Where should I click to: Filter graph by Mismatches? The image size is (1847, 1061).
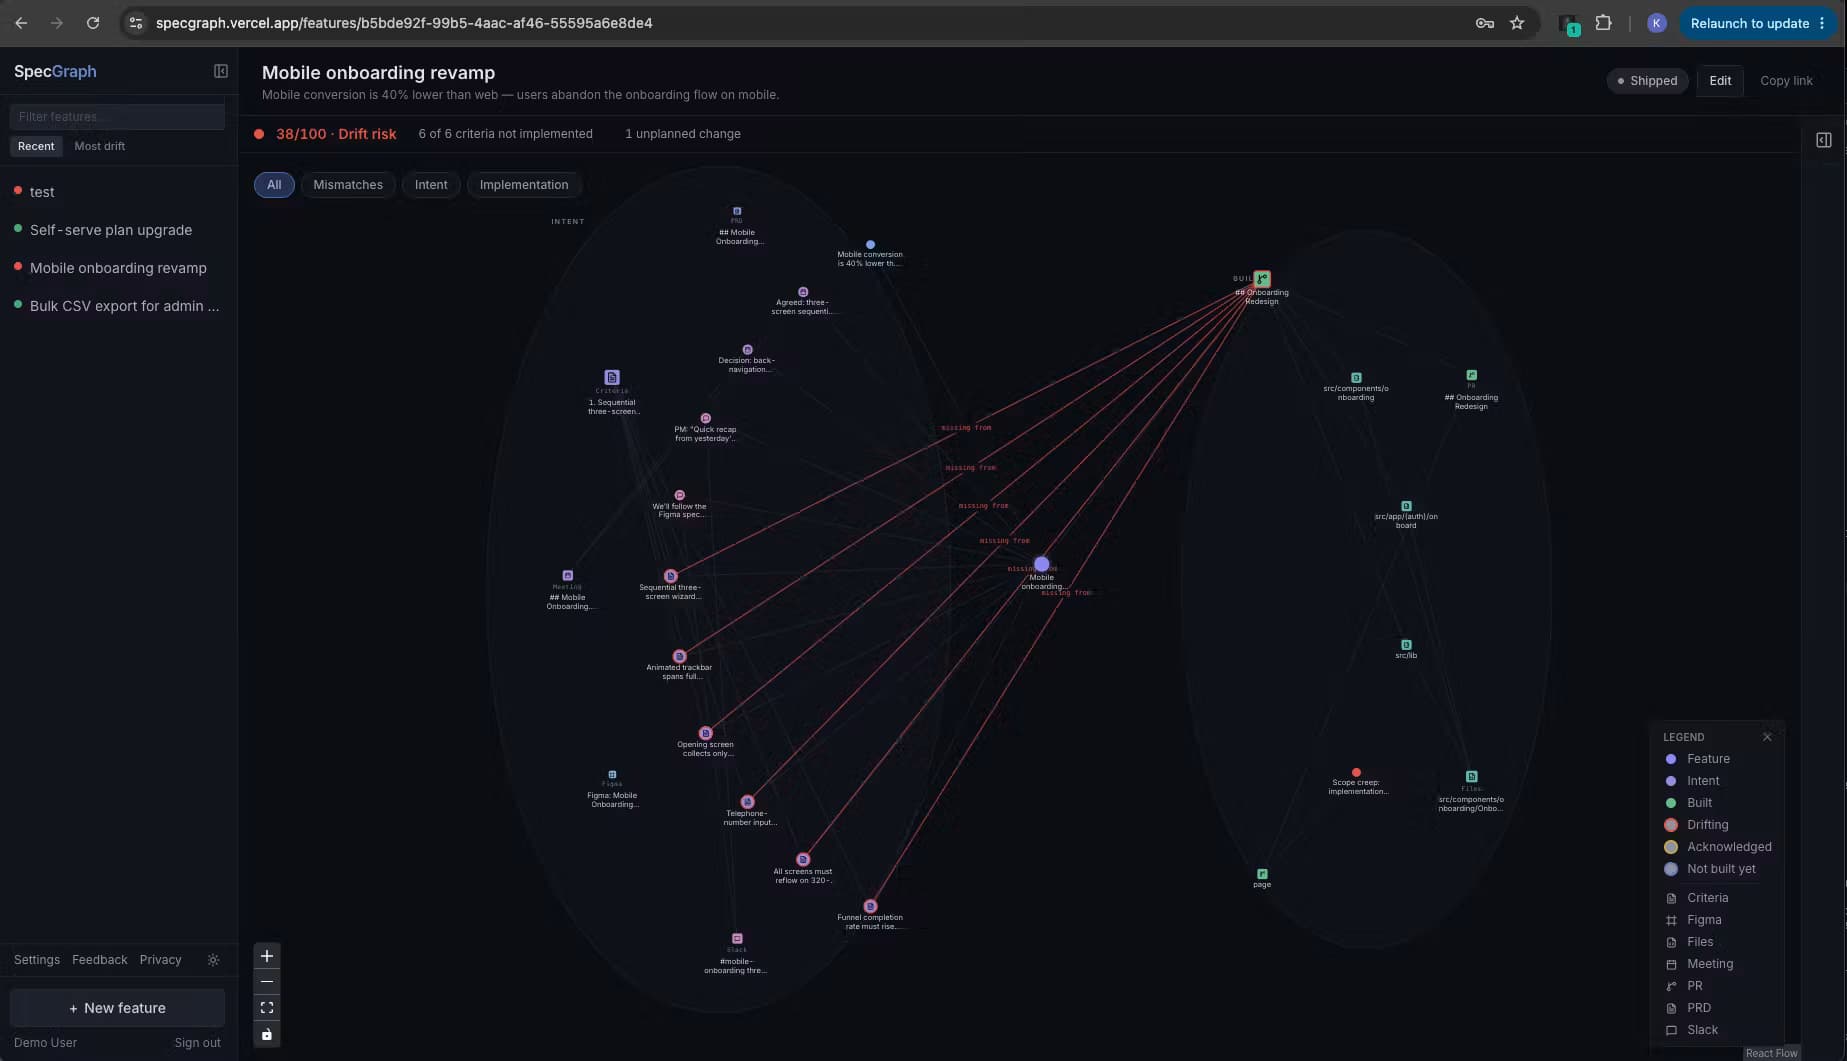coord(348,185)
